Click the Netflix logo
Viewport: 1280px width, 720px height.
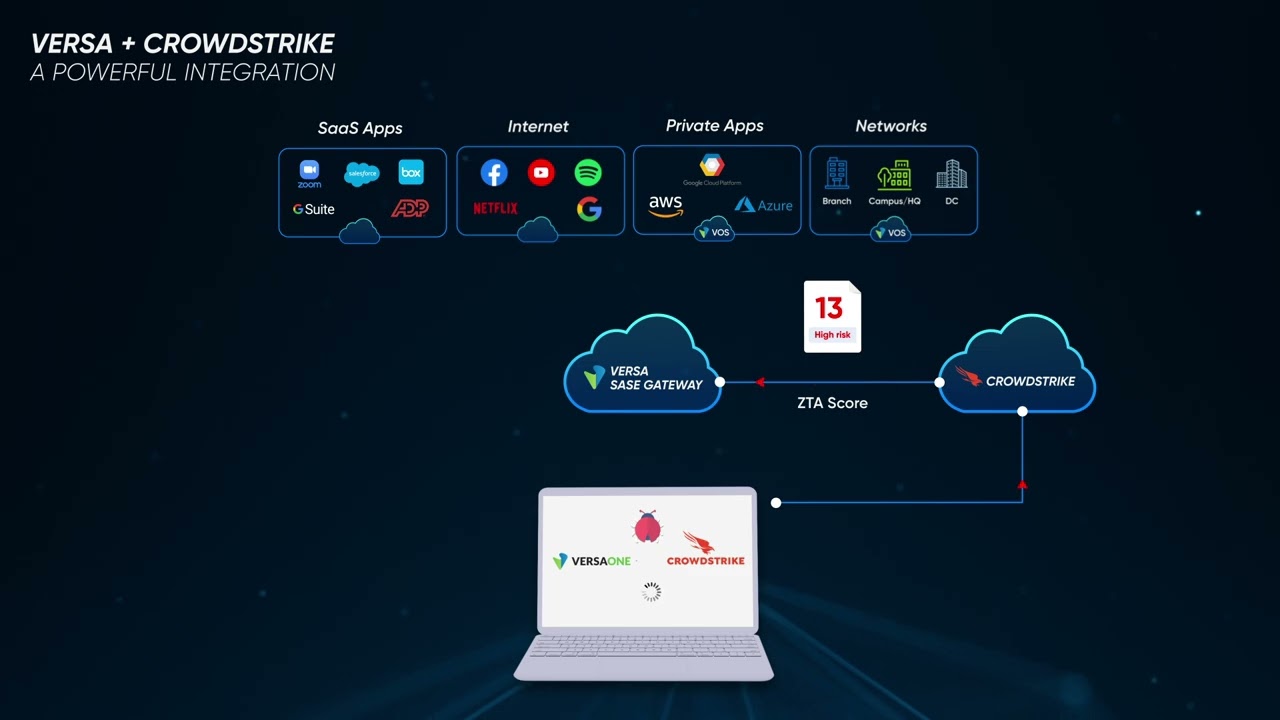click(495, 208)
